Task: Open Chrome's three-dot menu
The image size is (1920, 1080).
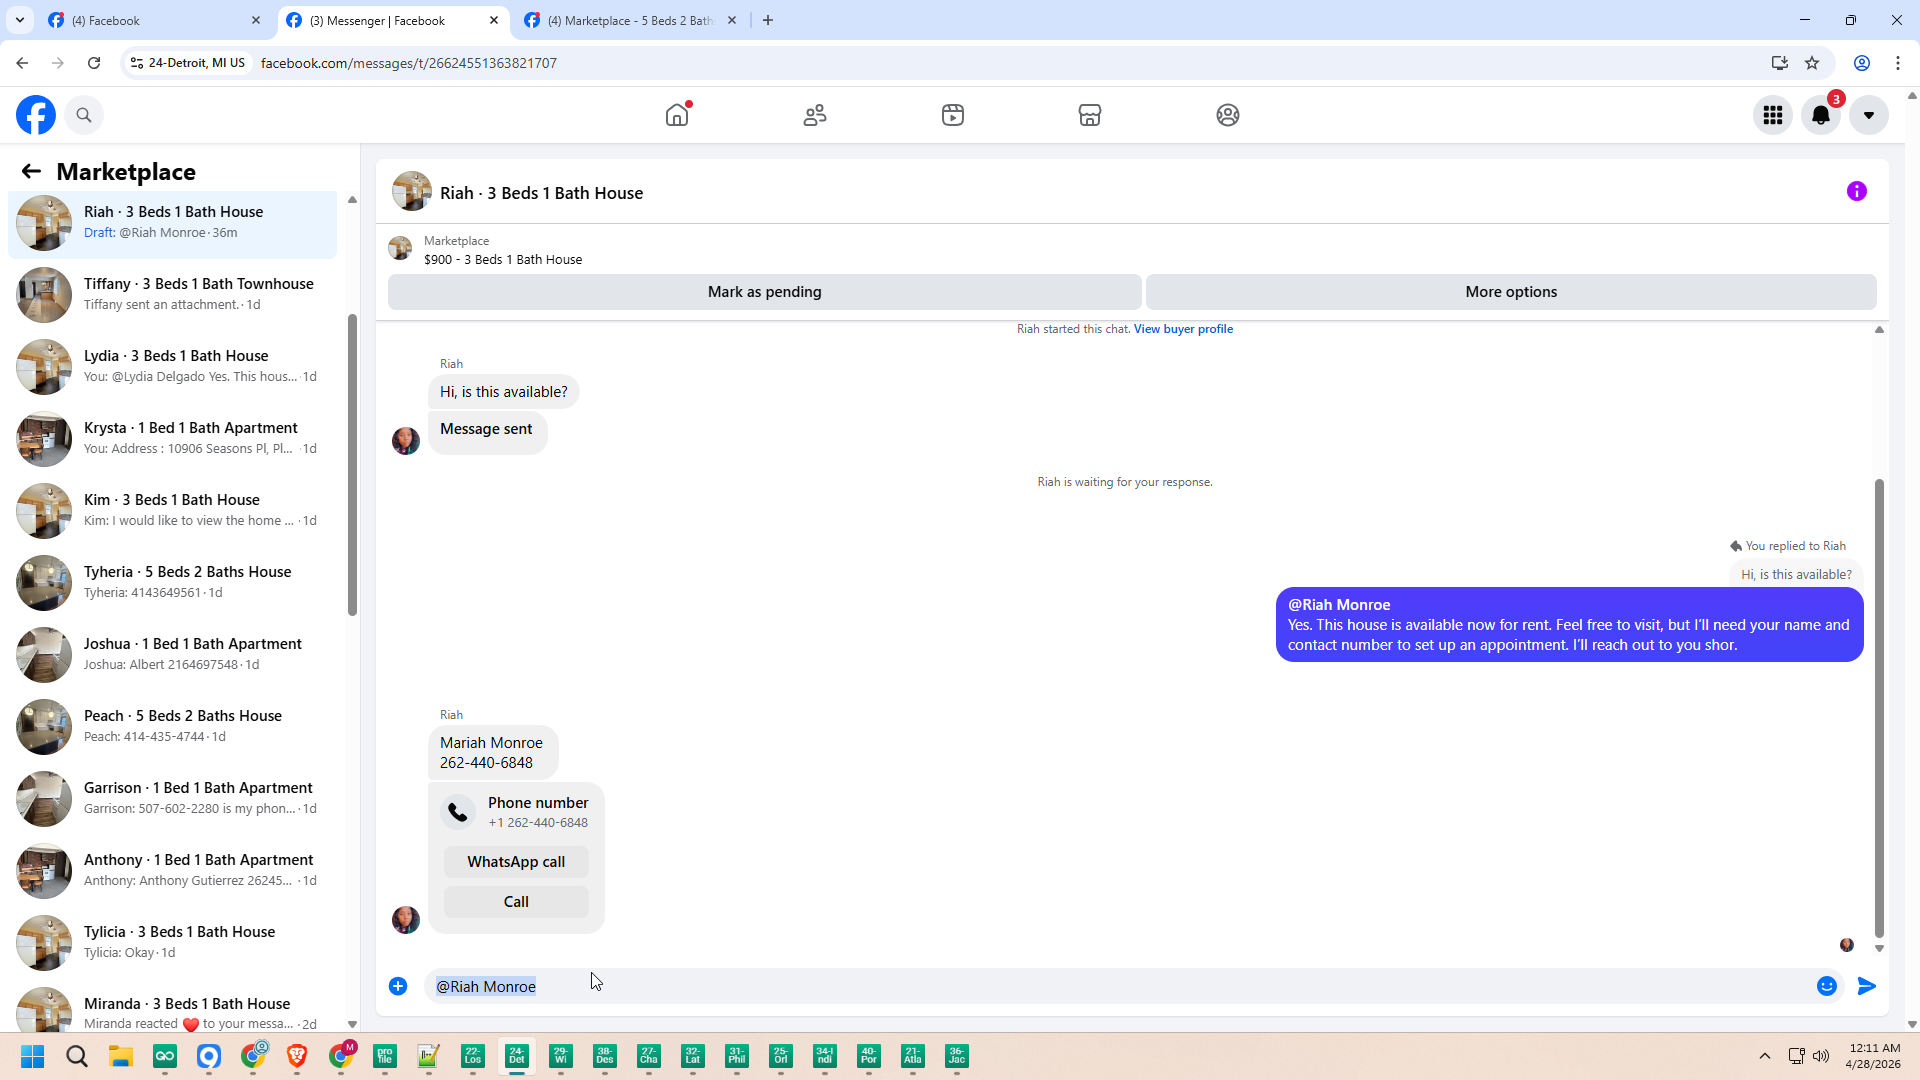Action: (1898, 63)
